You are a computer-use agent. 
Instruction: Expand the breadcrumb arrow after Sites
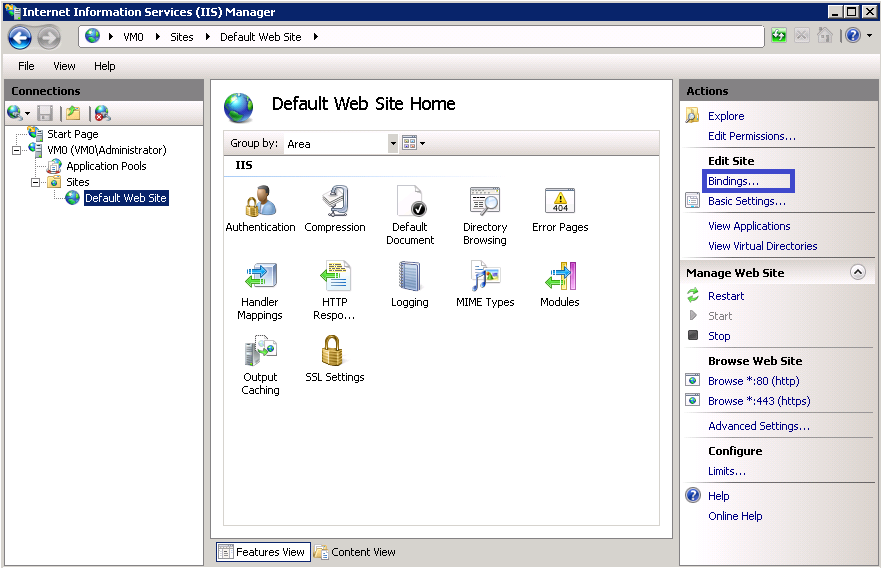pos(208,37)
